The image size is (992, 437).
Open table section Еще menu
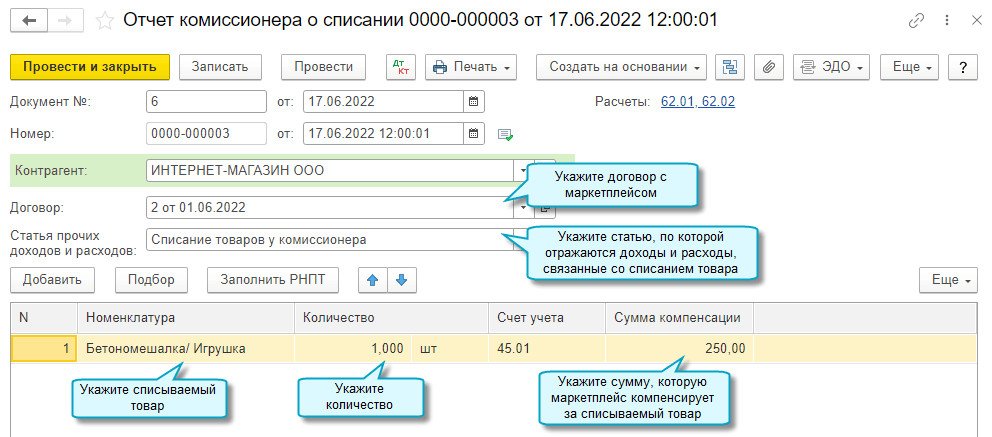pos(948,280)
